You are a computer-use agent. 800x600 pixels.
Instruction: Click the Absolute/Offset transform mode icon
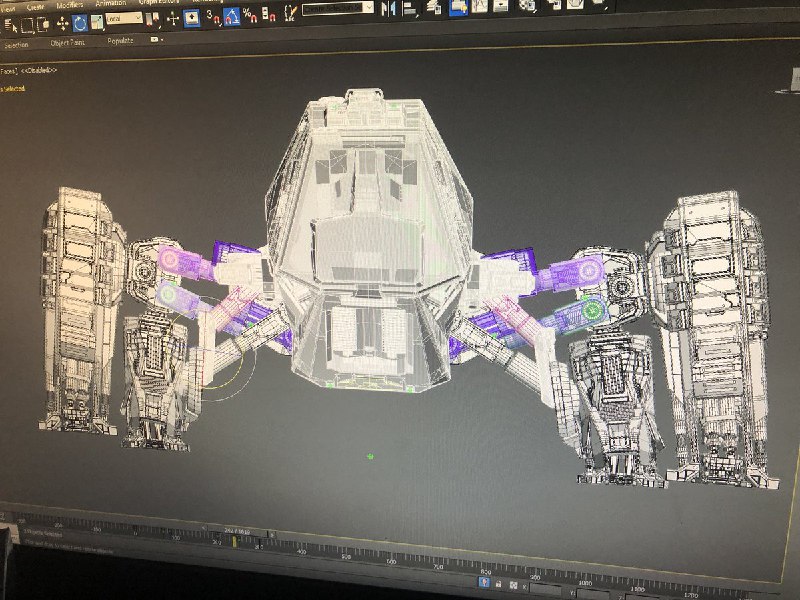coord(513,586)
